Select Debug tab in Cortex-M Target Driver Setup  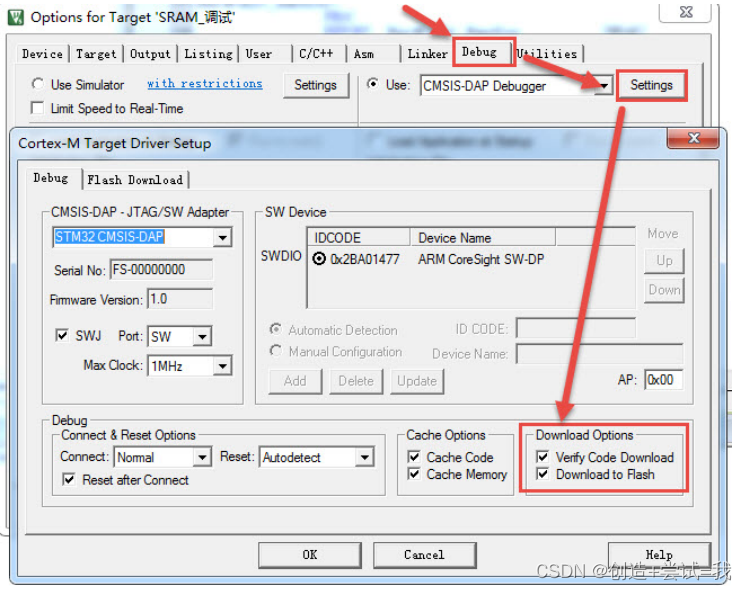click(50, 178)
